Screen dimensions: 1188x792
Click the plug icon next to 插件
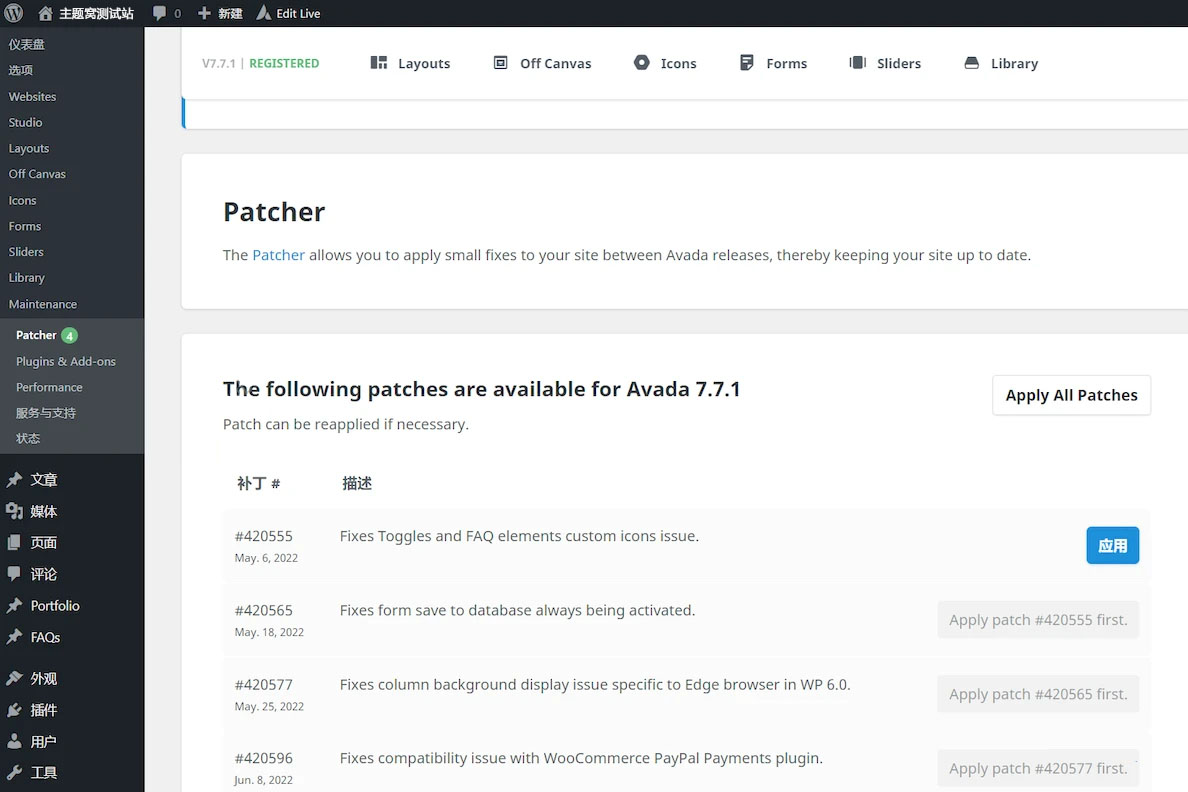coord(14,710)
